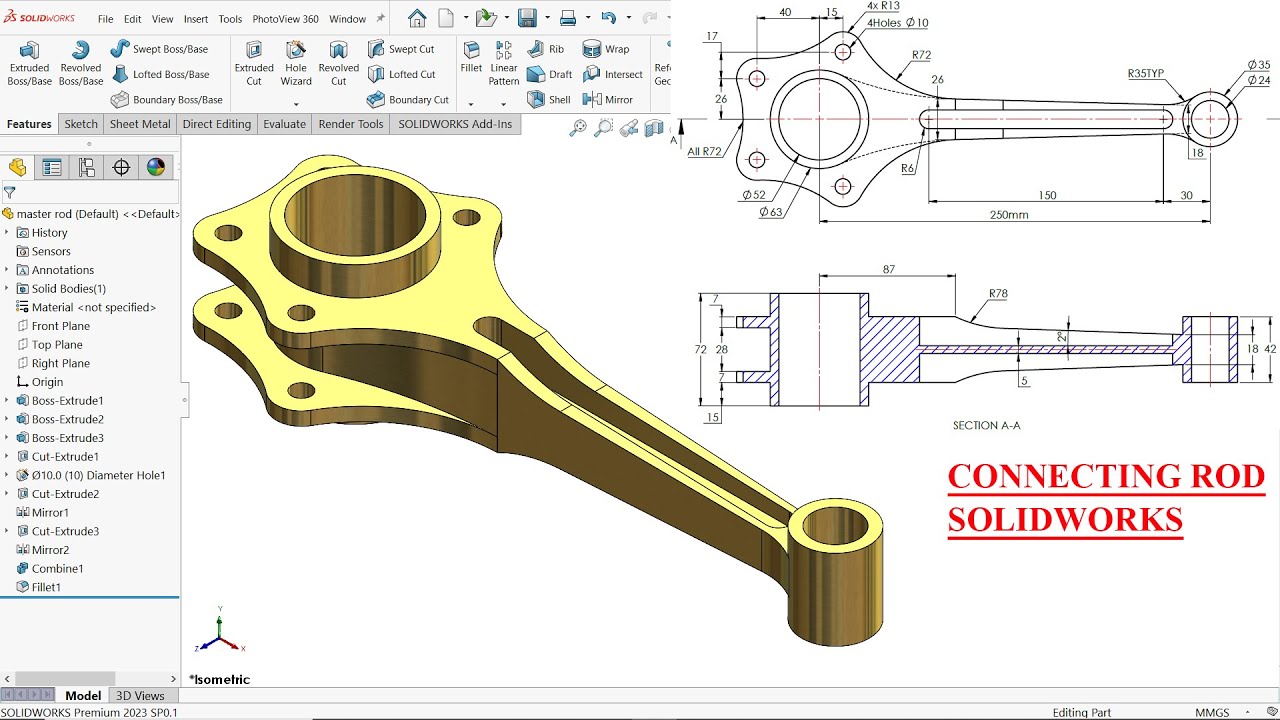
Task: Open the Hole Wizard dropdown arrow
Action: click(296, 104)
